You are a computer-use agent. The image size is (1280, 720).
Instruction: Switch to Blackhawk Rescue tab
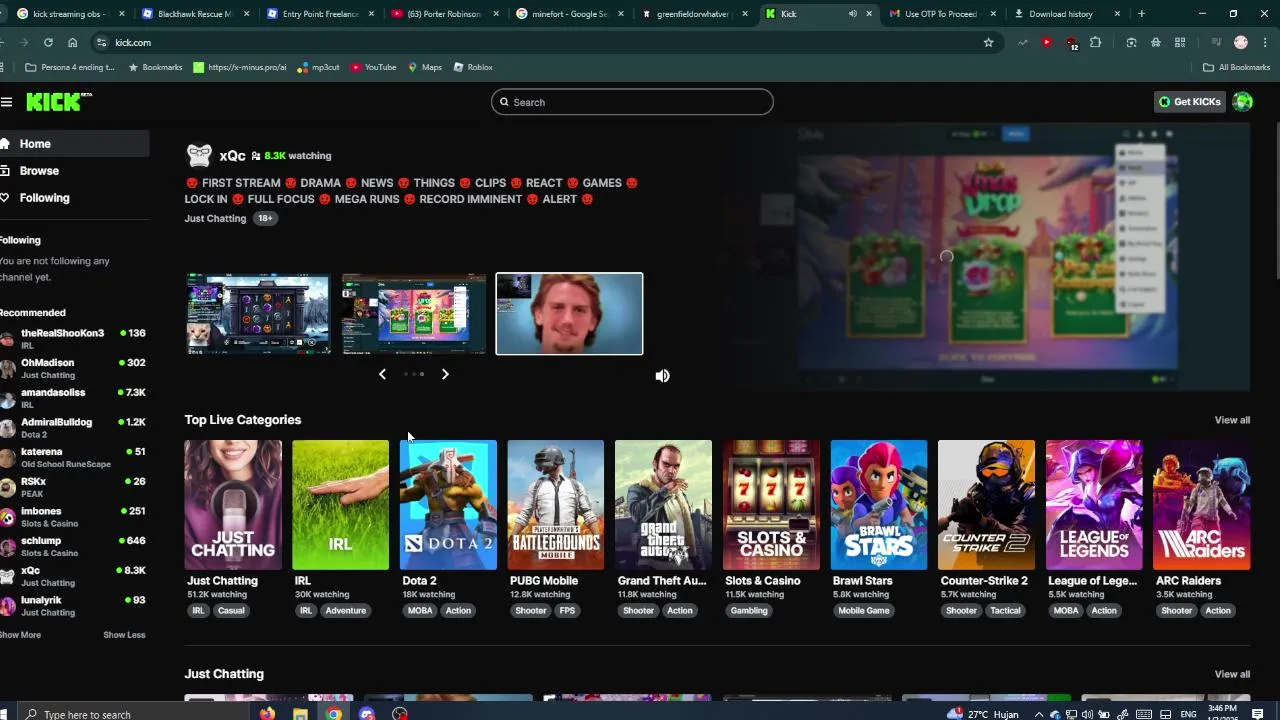coord(195,14)
